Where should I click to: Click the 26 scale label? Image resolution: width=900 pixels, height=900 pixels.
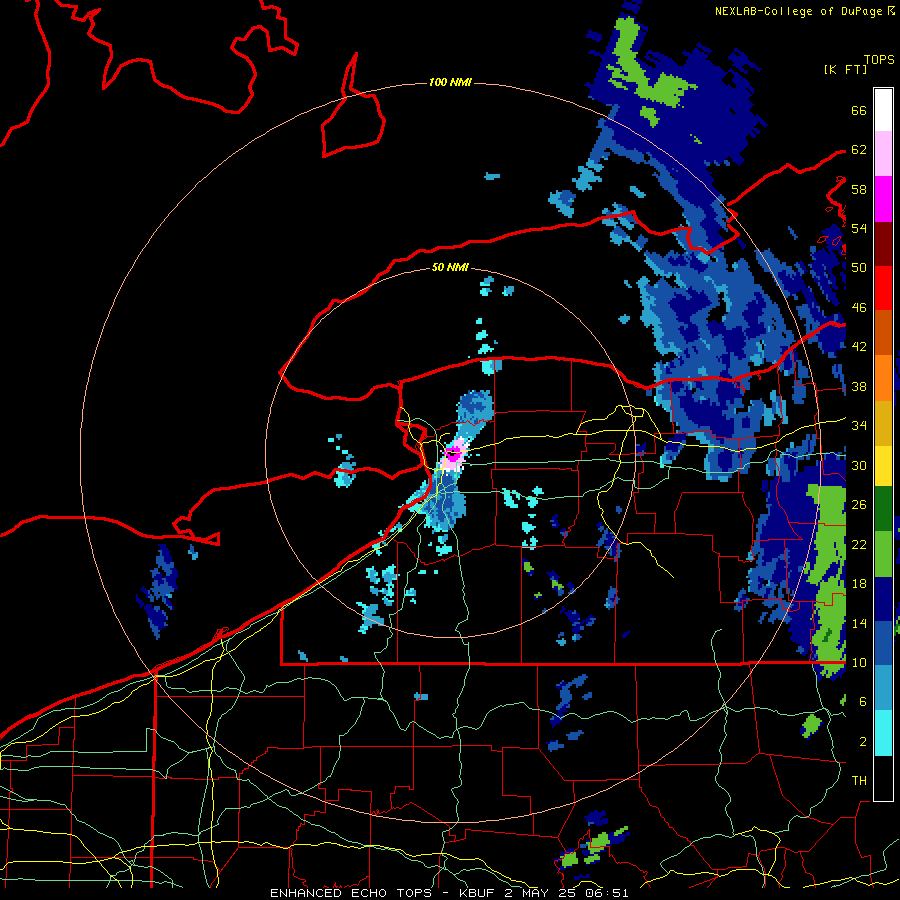859,505
